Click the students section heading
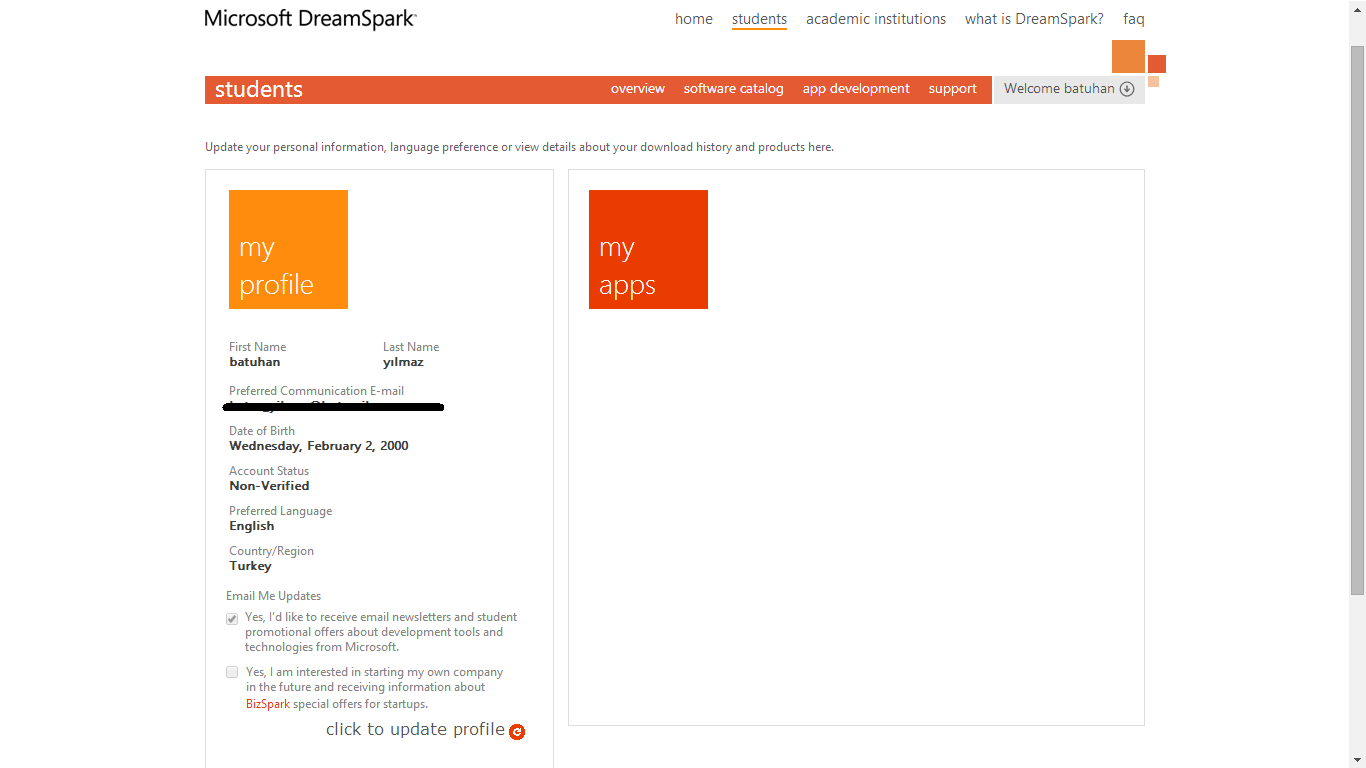Image resolution: width=1366 pixels, height=768 pixels. point(259,89)
